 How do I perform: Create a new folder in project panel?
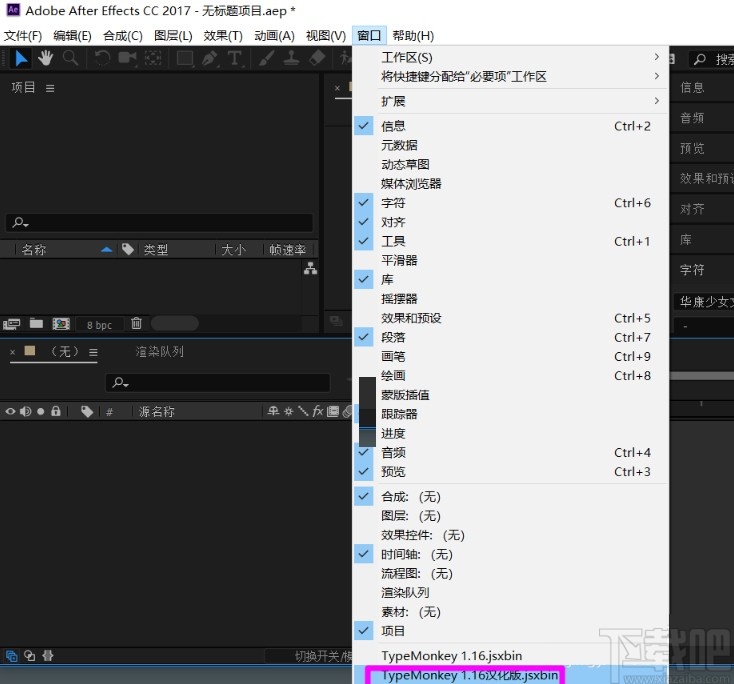[x=37, y=324]
